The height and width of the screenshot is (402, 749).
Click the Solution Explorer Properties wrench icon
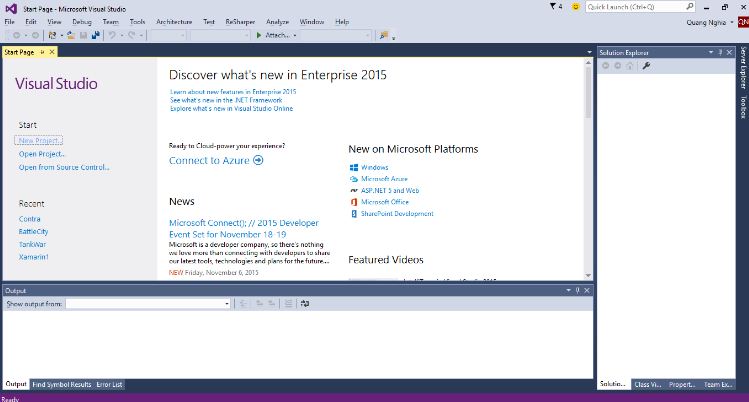click(647, 65)
